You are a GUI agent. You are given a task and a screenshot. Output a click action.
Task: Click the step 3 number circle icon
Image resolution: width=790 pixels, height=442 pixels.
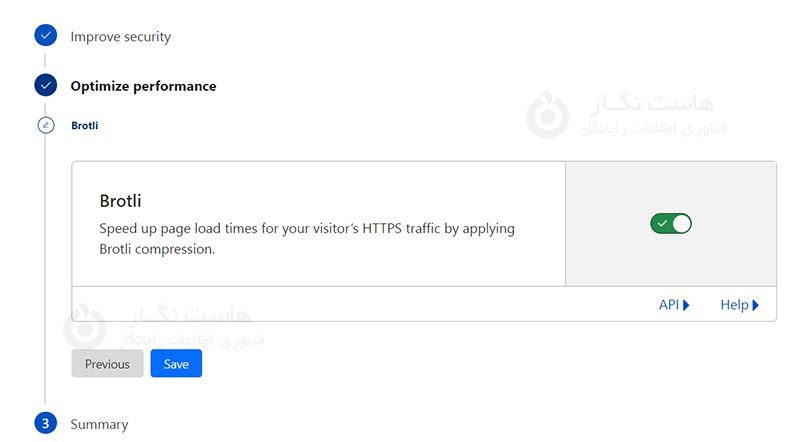[x=45, y=424]
